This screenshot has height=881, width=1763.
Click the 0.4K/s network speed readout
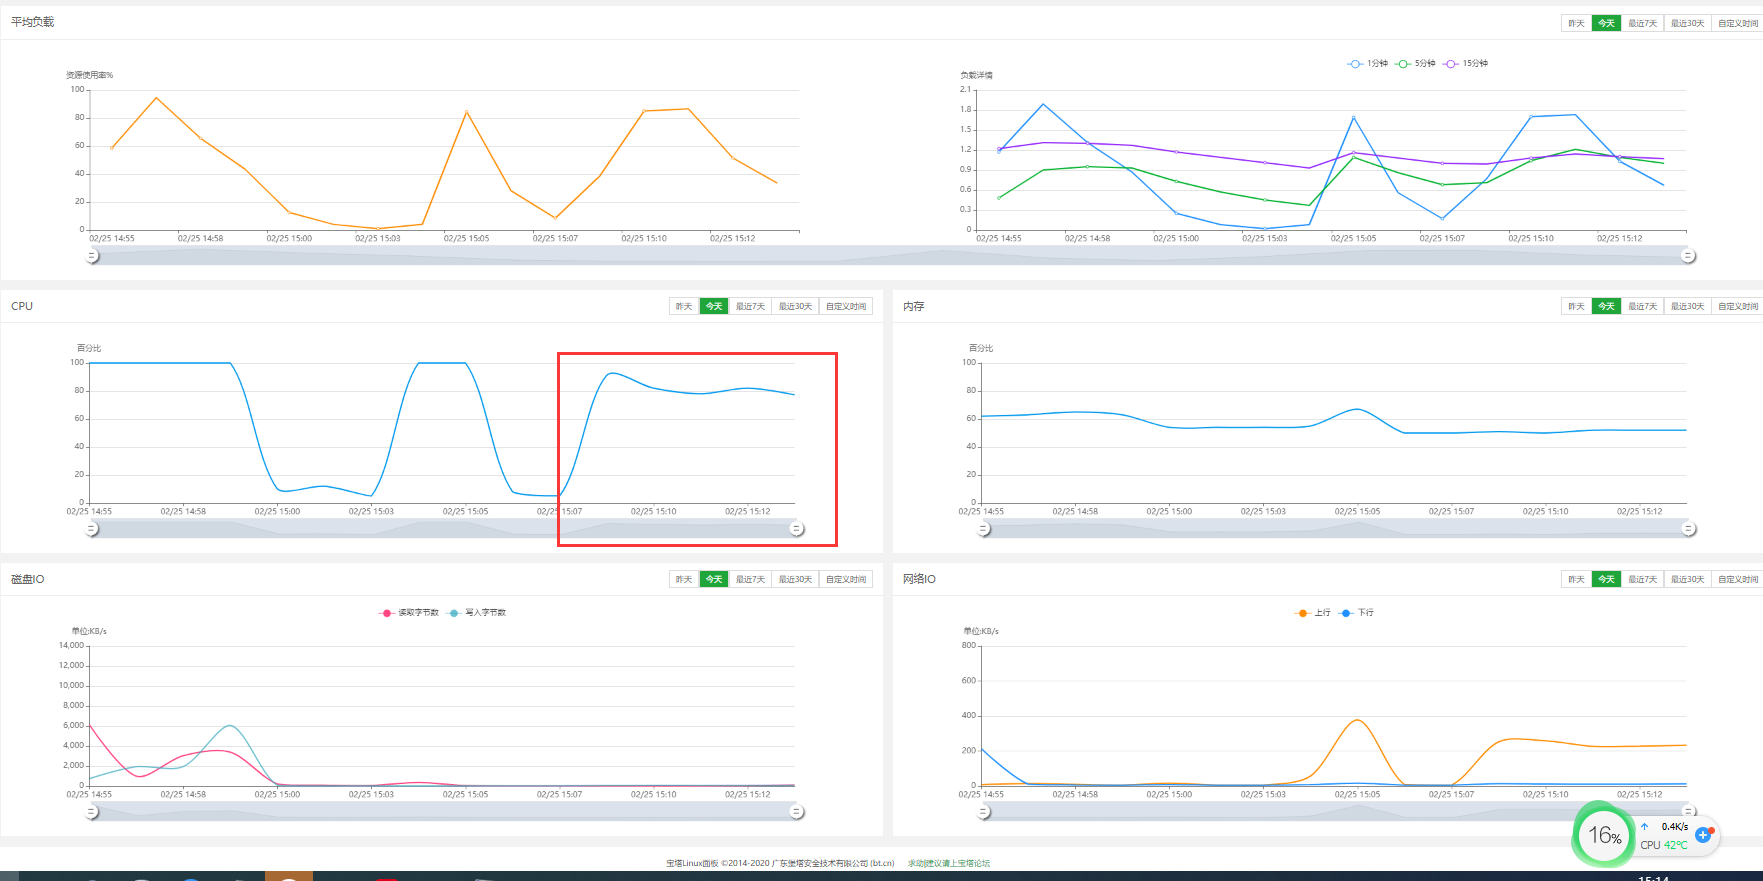click(x=1675, y=826)
